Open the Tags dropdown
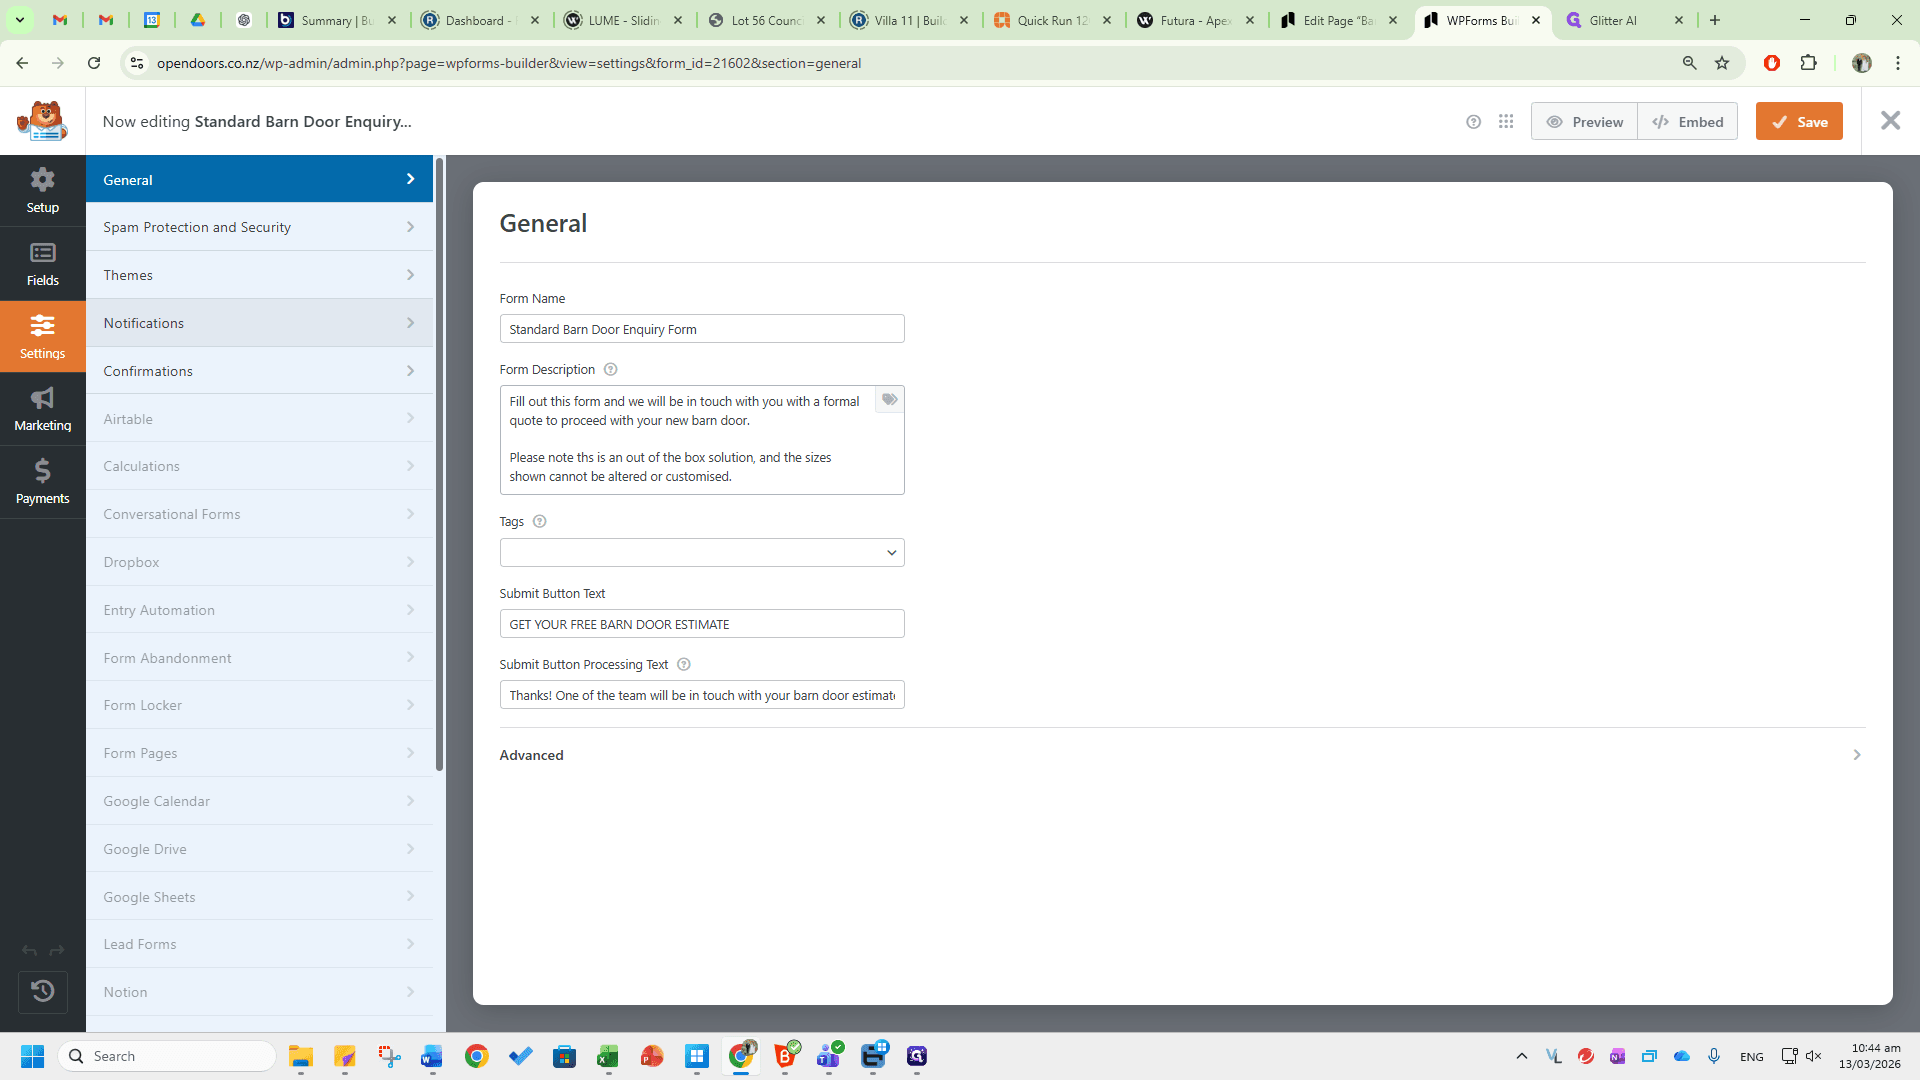 702,553
